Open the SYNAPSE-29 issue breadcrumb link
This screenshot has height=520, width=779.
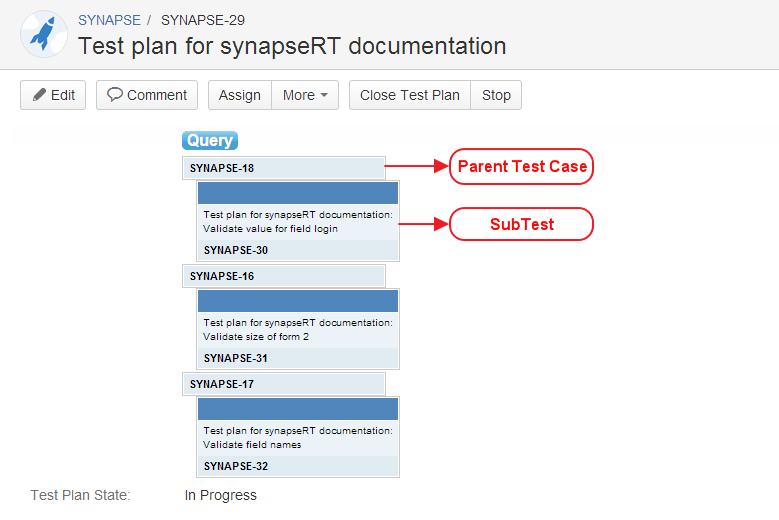pyautogui.click(x=203, y=20)
